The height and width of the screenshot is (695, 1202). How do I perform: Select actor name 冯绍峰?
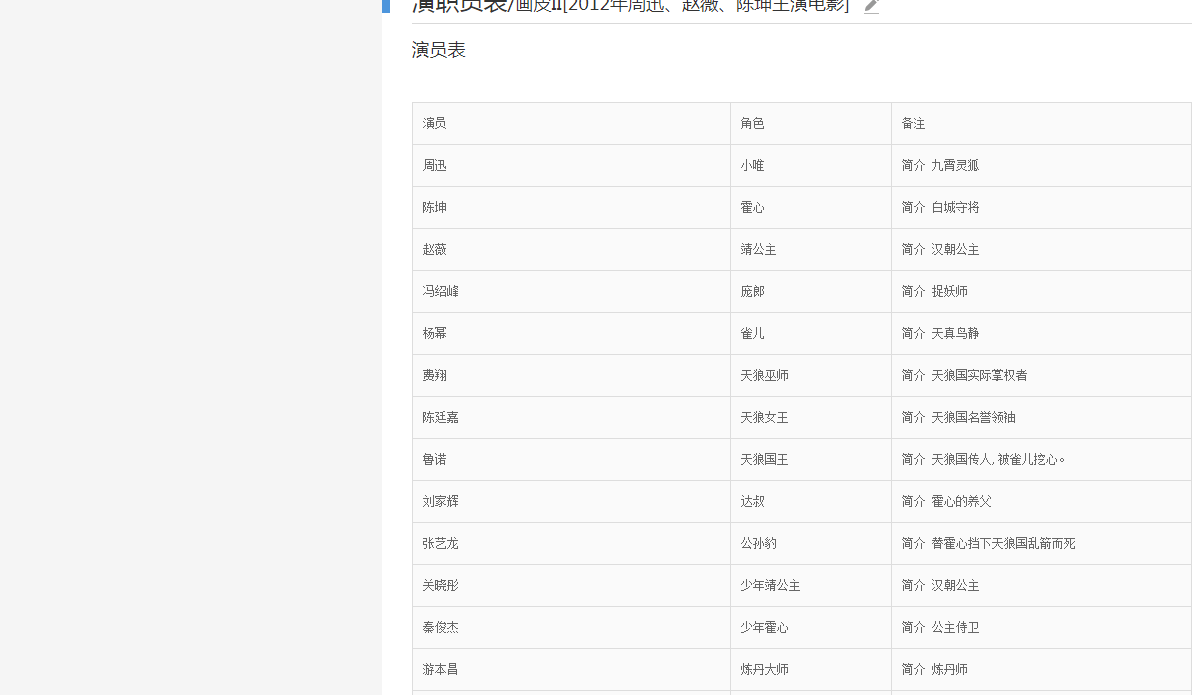(440, 291)
